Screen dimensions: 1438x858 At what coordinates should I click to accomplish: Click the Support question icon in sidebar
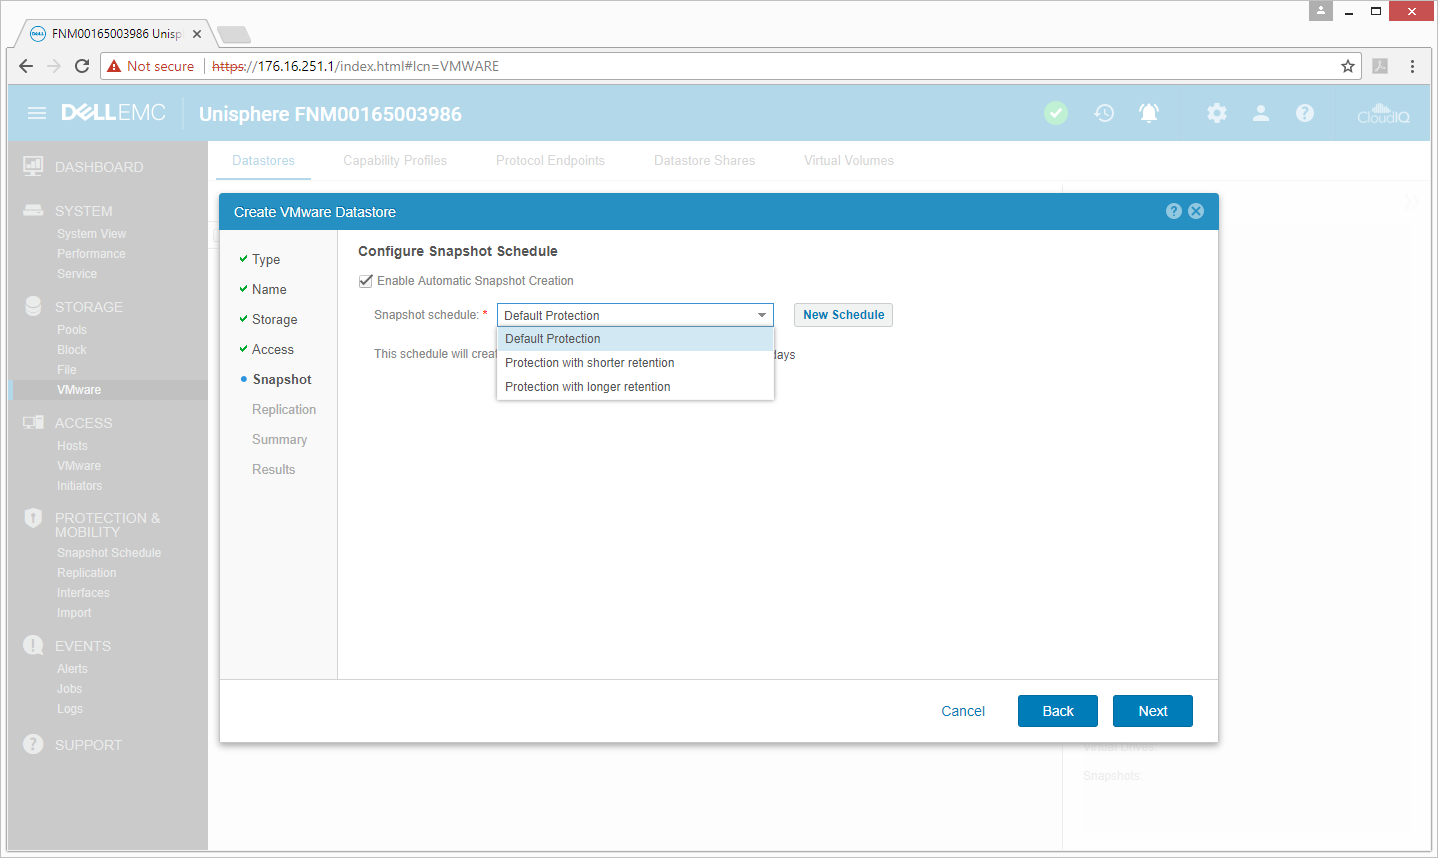click(x=33, y=744)
